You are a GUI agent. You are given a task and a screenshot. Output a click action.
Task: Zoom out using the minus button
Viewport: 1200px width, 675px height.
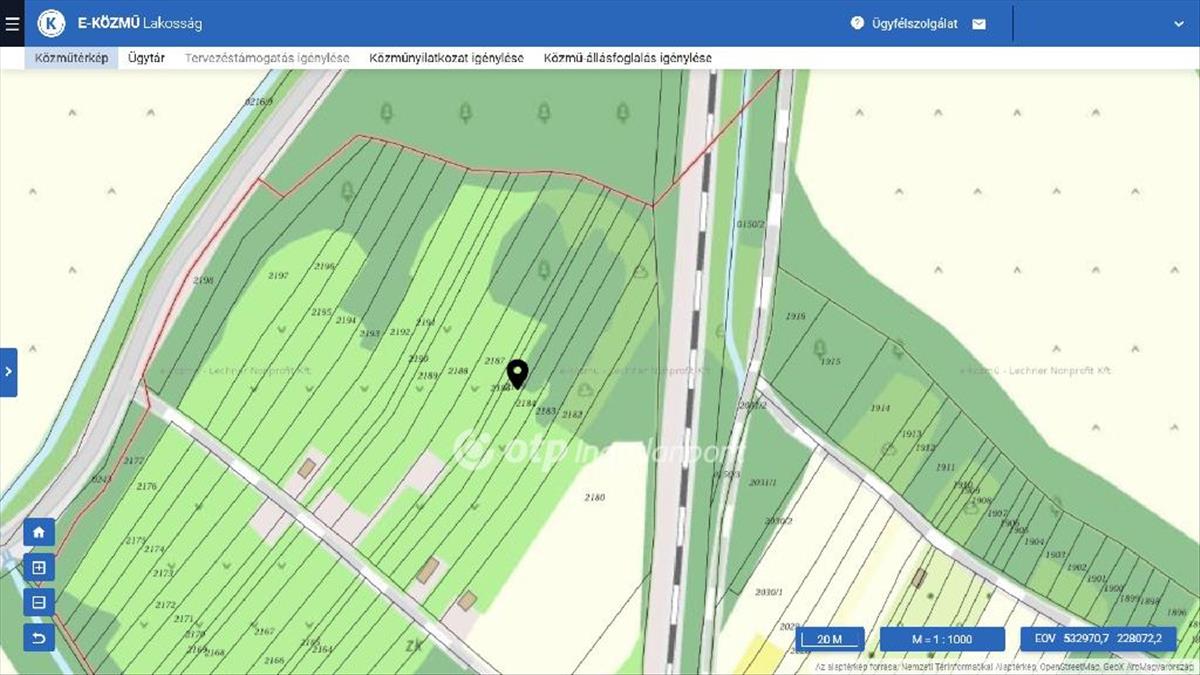39,602
